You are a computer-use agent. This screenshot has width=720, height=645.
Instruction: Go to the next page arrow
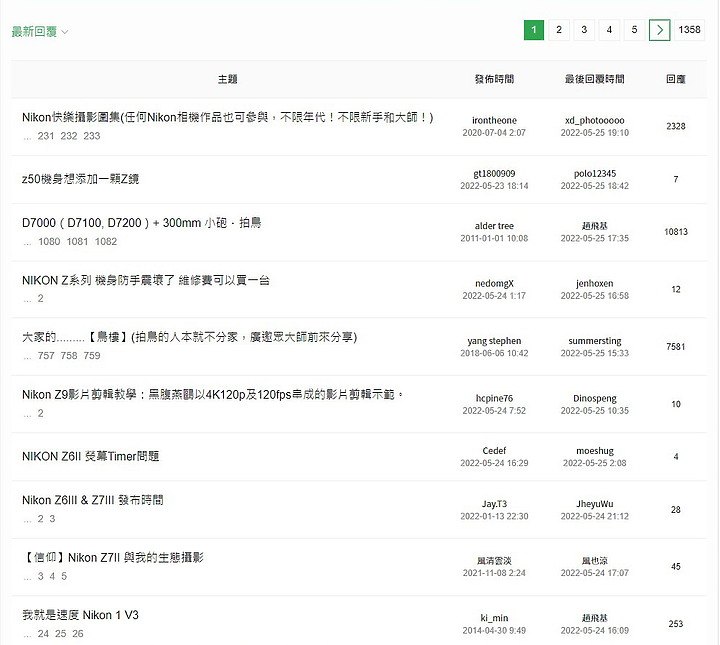coord(659,30)
